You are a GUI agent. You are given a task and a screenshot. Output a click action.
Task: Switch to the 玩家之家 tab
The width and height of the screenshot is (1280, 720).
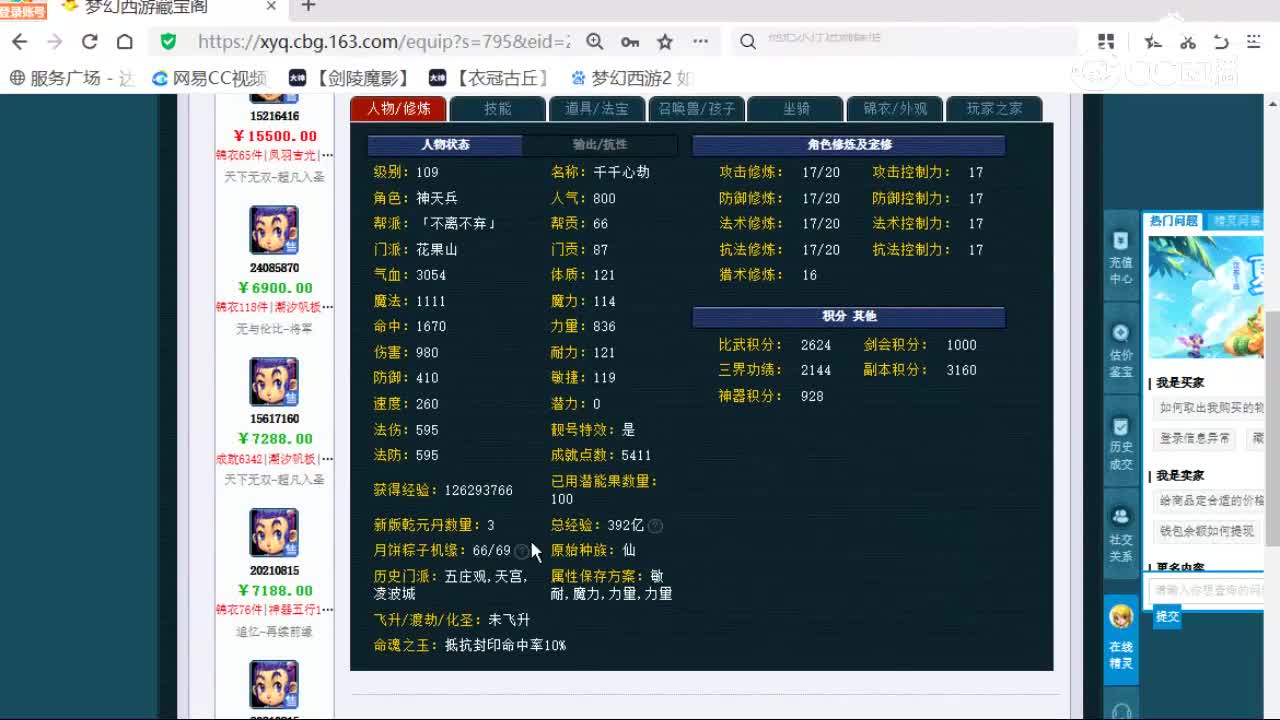pos(993,109)
